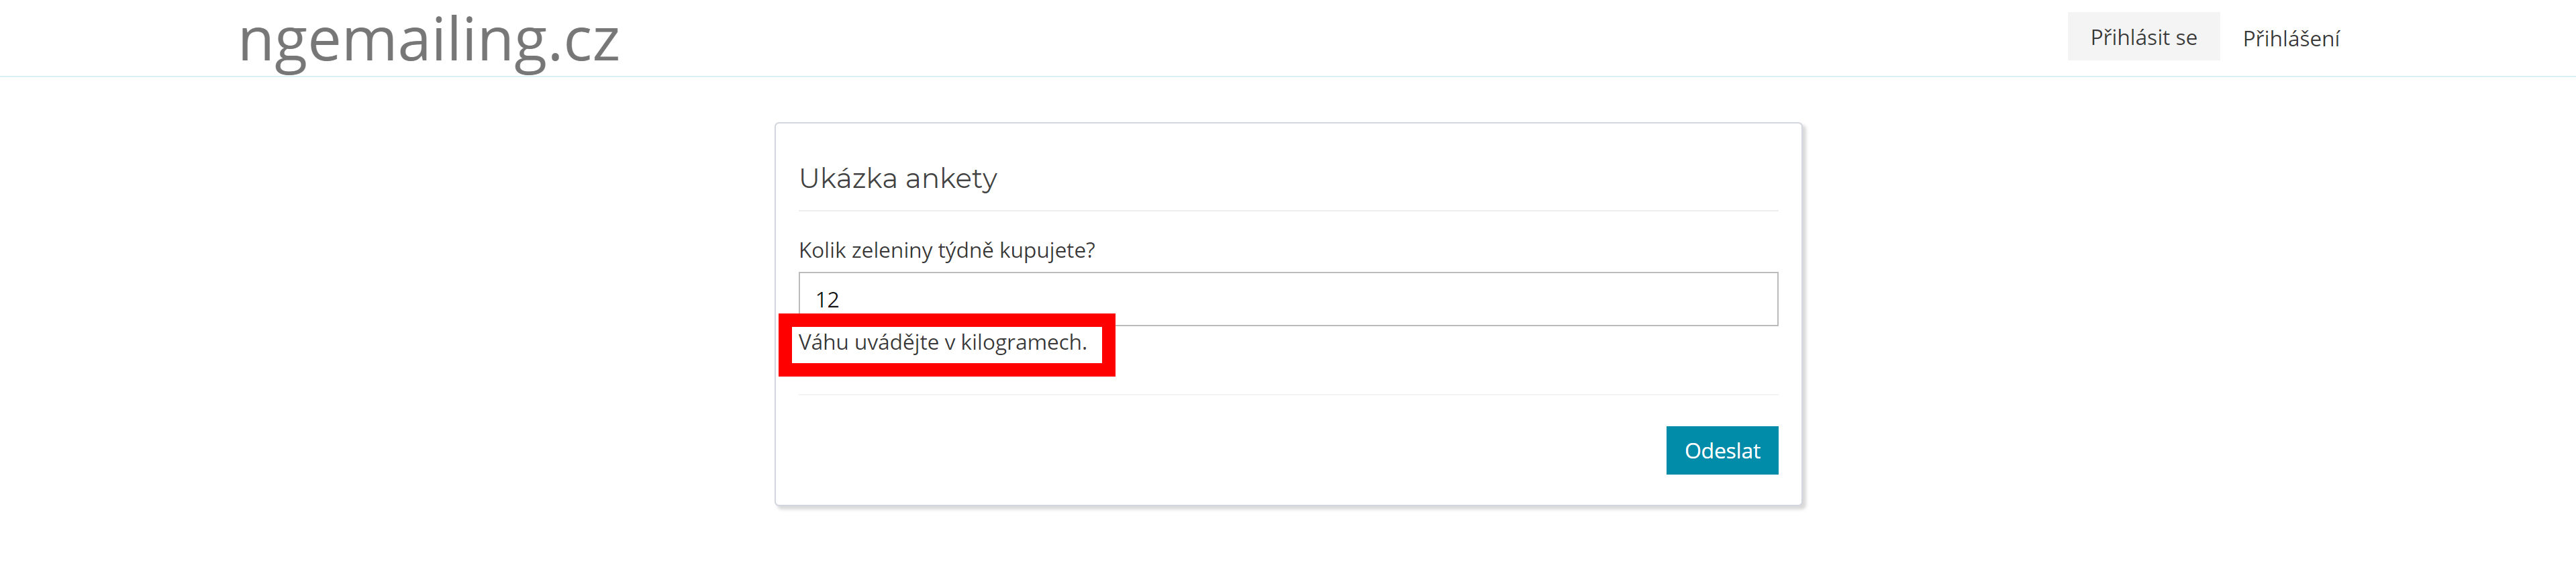Image resolution: width=2576 pixels, height=586 pixels.
Task: Choose Přihlásit se in top navigation
Action: (x=2143, y=37)
